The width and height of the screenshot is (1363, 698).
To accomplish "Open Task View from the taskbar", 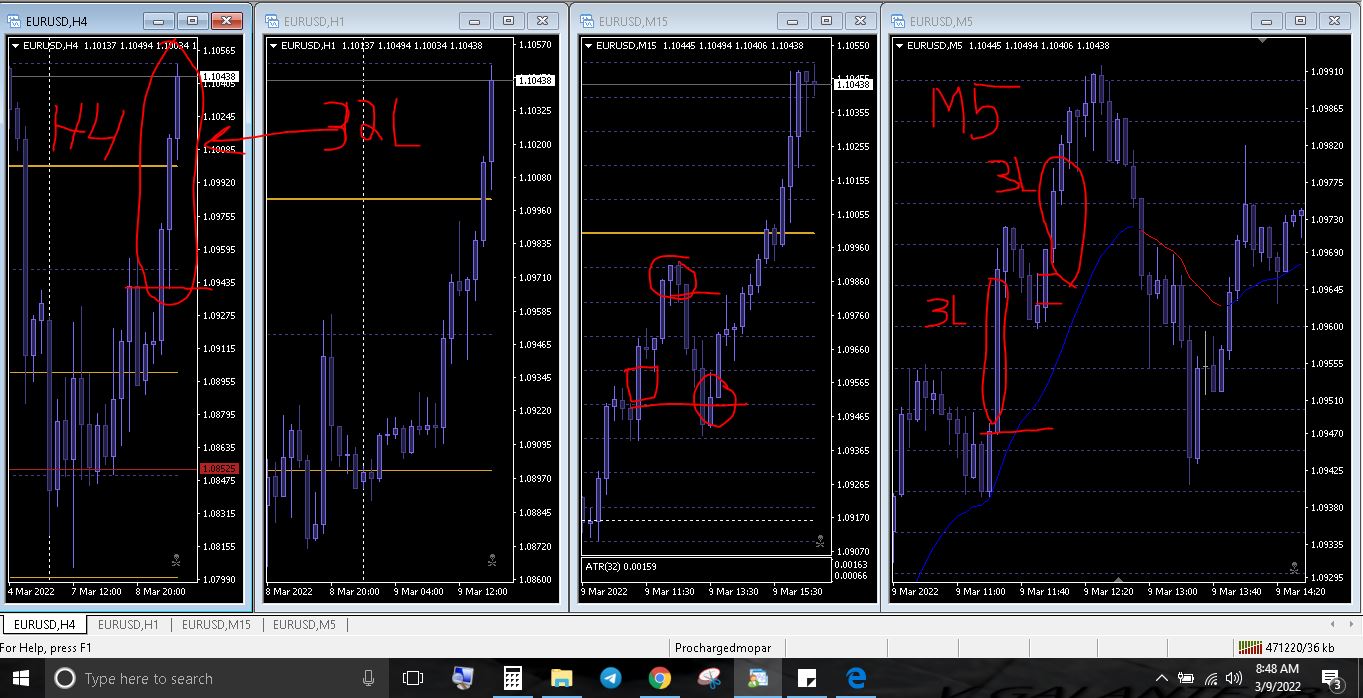I will [413, 678].
